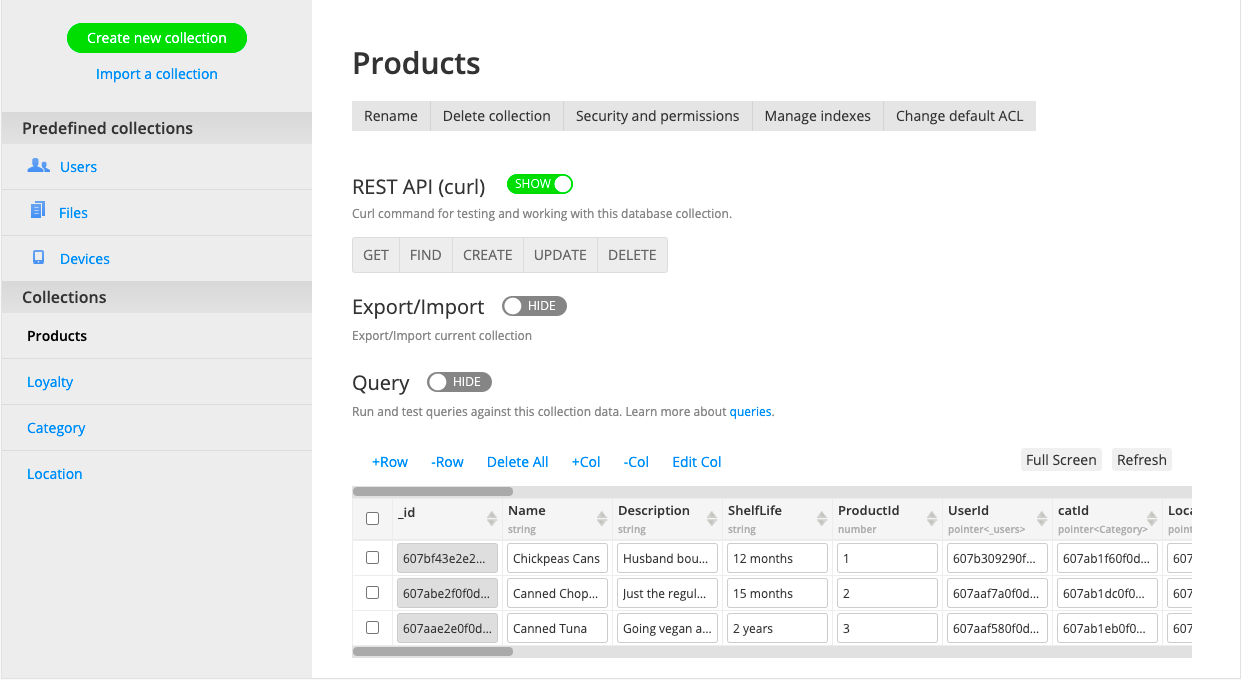This screenshot has width=1241, height=680.
Task: Sort by the catId column arrows
Action: click(1151, 518)
